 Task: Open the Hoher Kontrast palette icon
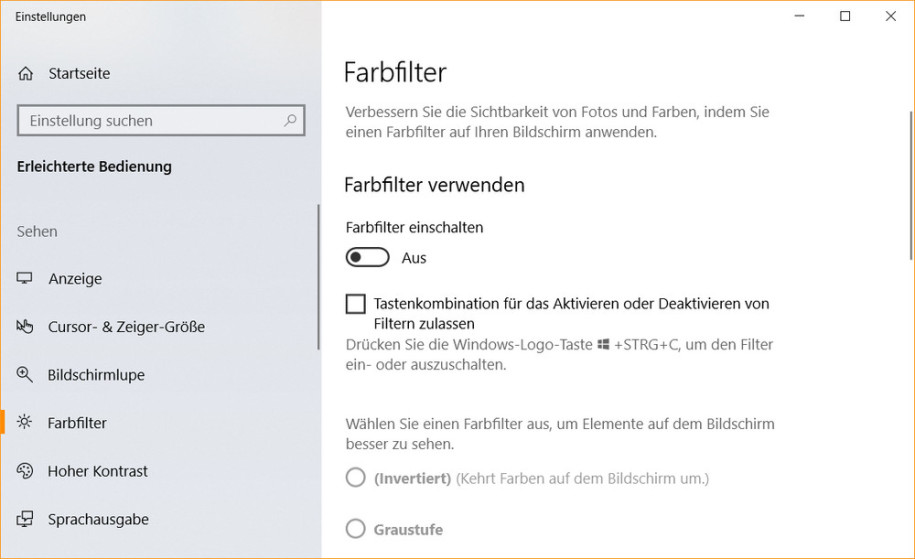click(x=25, y=471)
